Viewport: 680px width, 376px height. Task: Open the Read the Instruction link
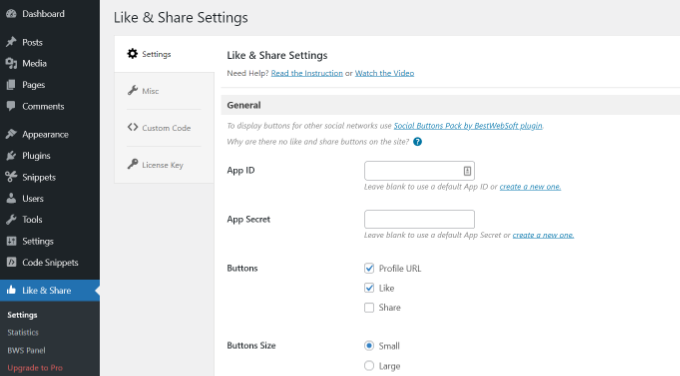[307, 73]
